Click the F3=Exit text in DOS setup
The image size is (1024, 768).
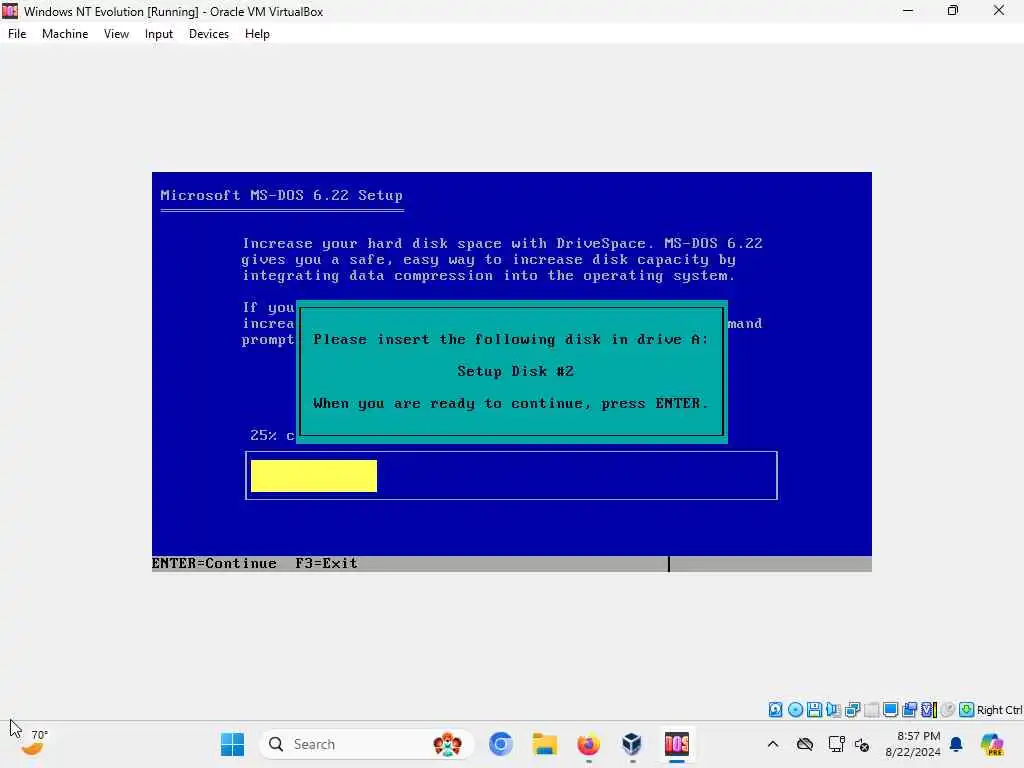tap(326, 564)
